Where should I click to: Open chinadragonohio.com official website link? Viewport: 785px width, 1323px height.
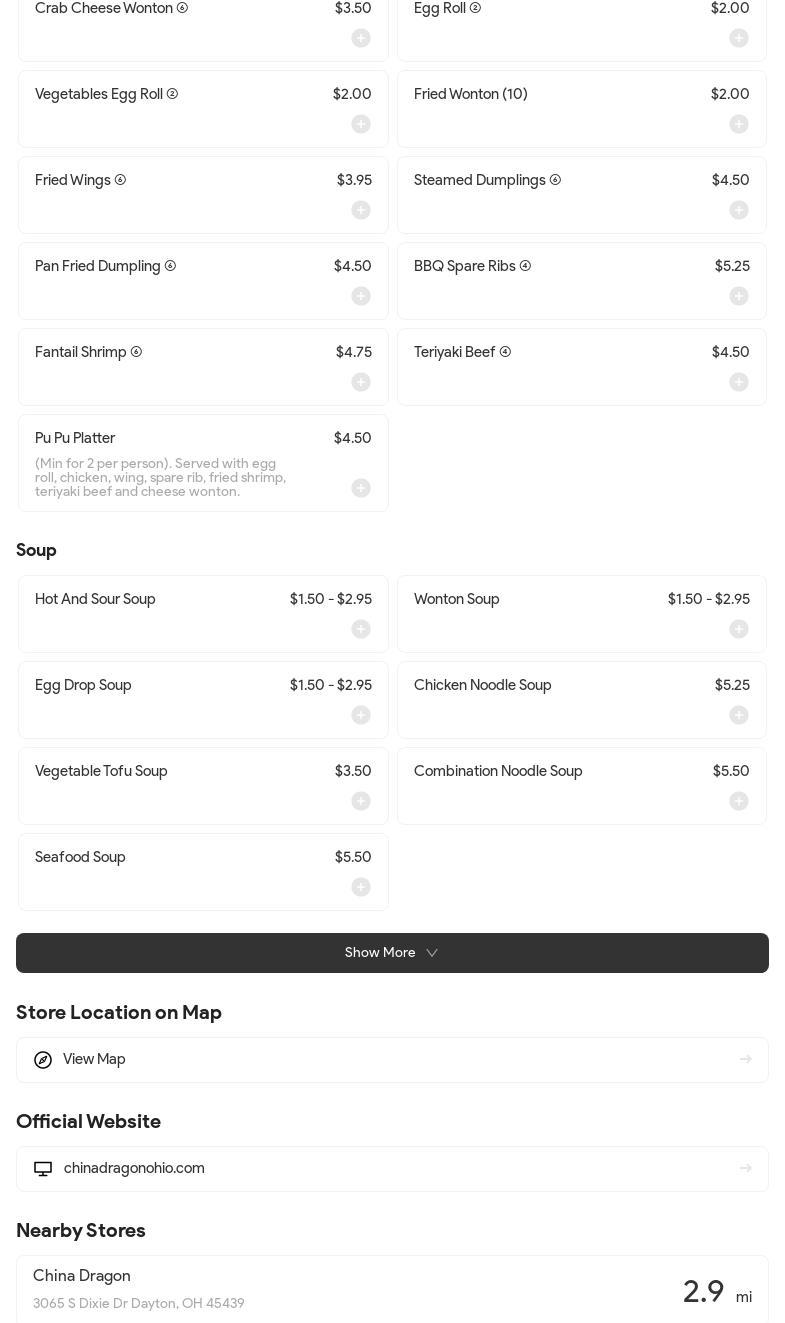(134, 1168)
